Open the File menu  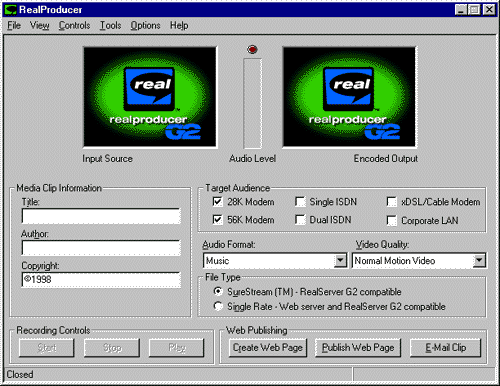14,26
